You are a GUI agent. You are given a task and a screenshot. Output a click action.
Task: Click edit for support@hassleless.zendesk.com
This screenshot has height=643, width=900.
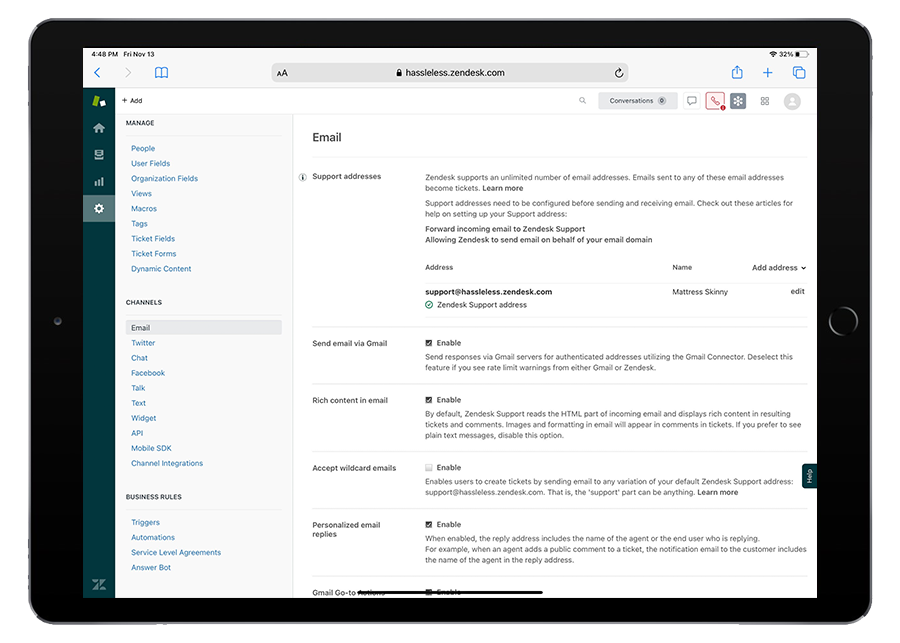click(797, 292)
